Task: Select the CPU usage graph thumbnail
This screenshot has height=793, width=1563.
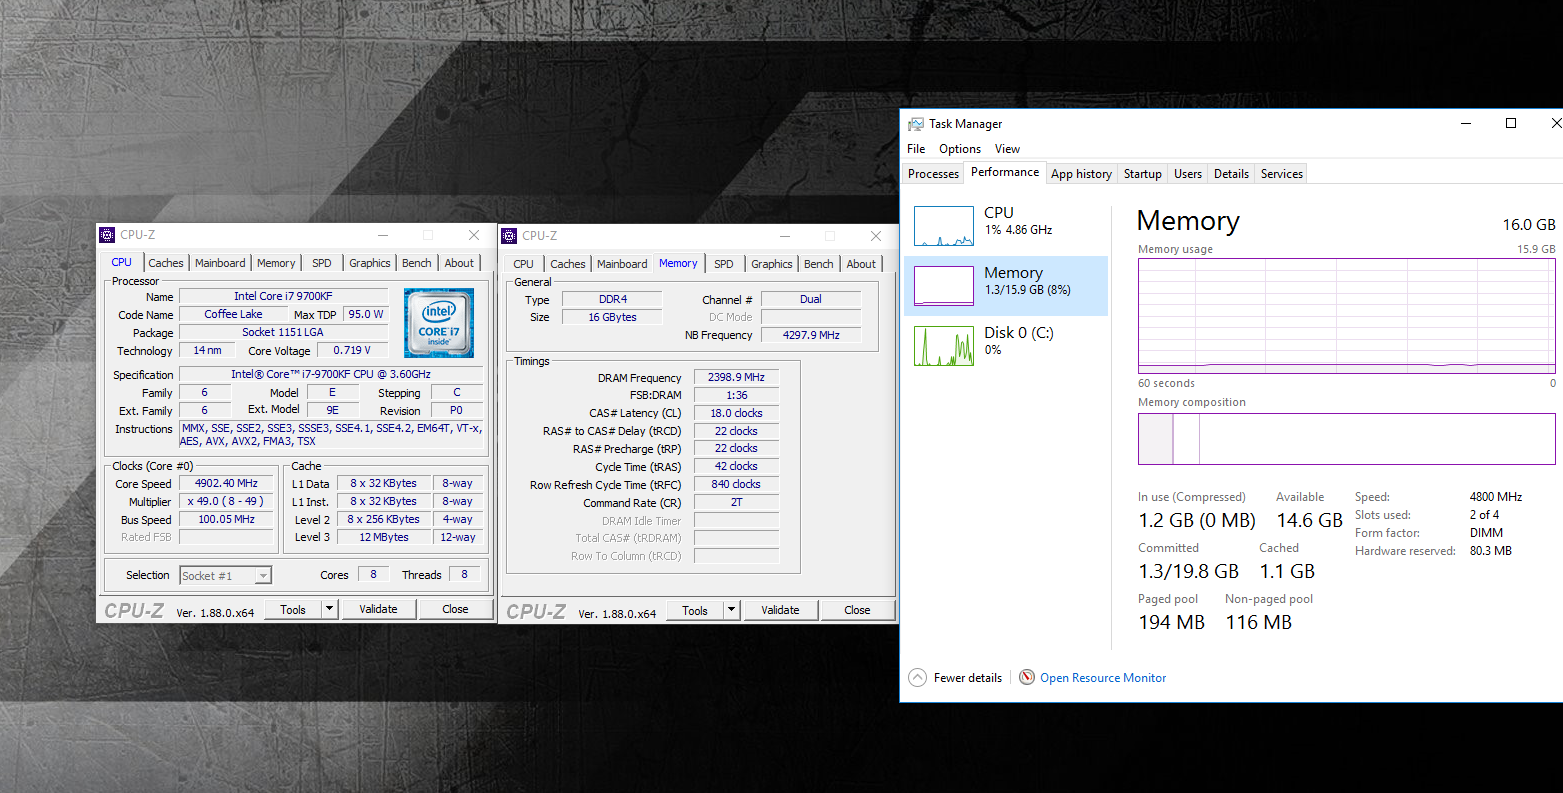Action: click(943, 226)
